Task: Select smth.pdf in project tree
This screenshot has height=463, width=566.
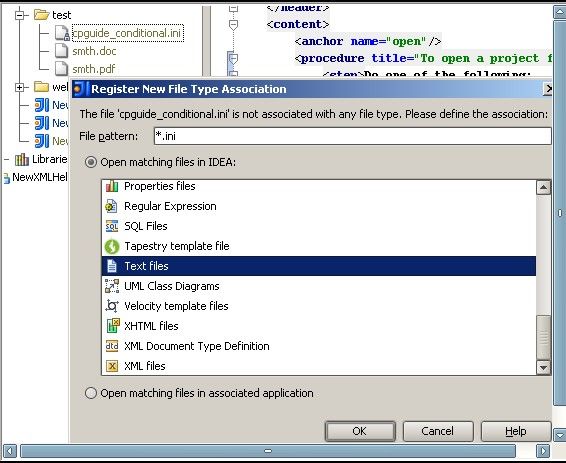Action: tap(94, 69)
